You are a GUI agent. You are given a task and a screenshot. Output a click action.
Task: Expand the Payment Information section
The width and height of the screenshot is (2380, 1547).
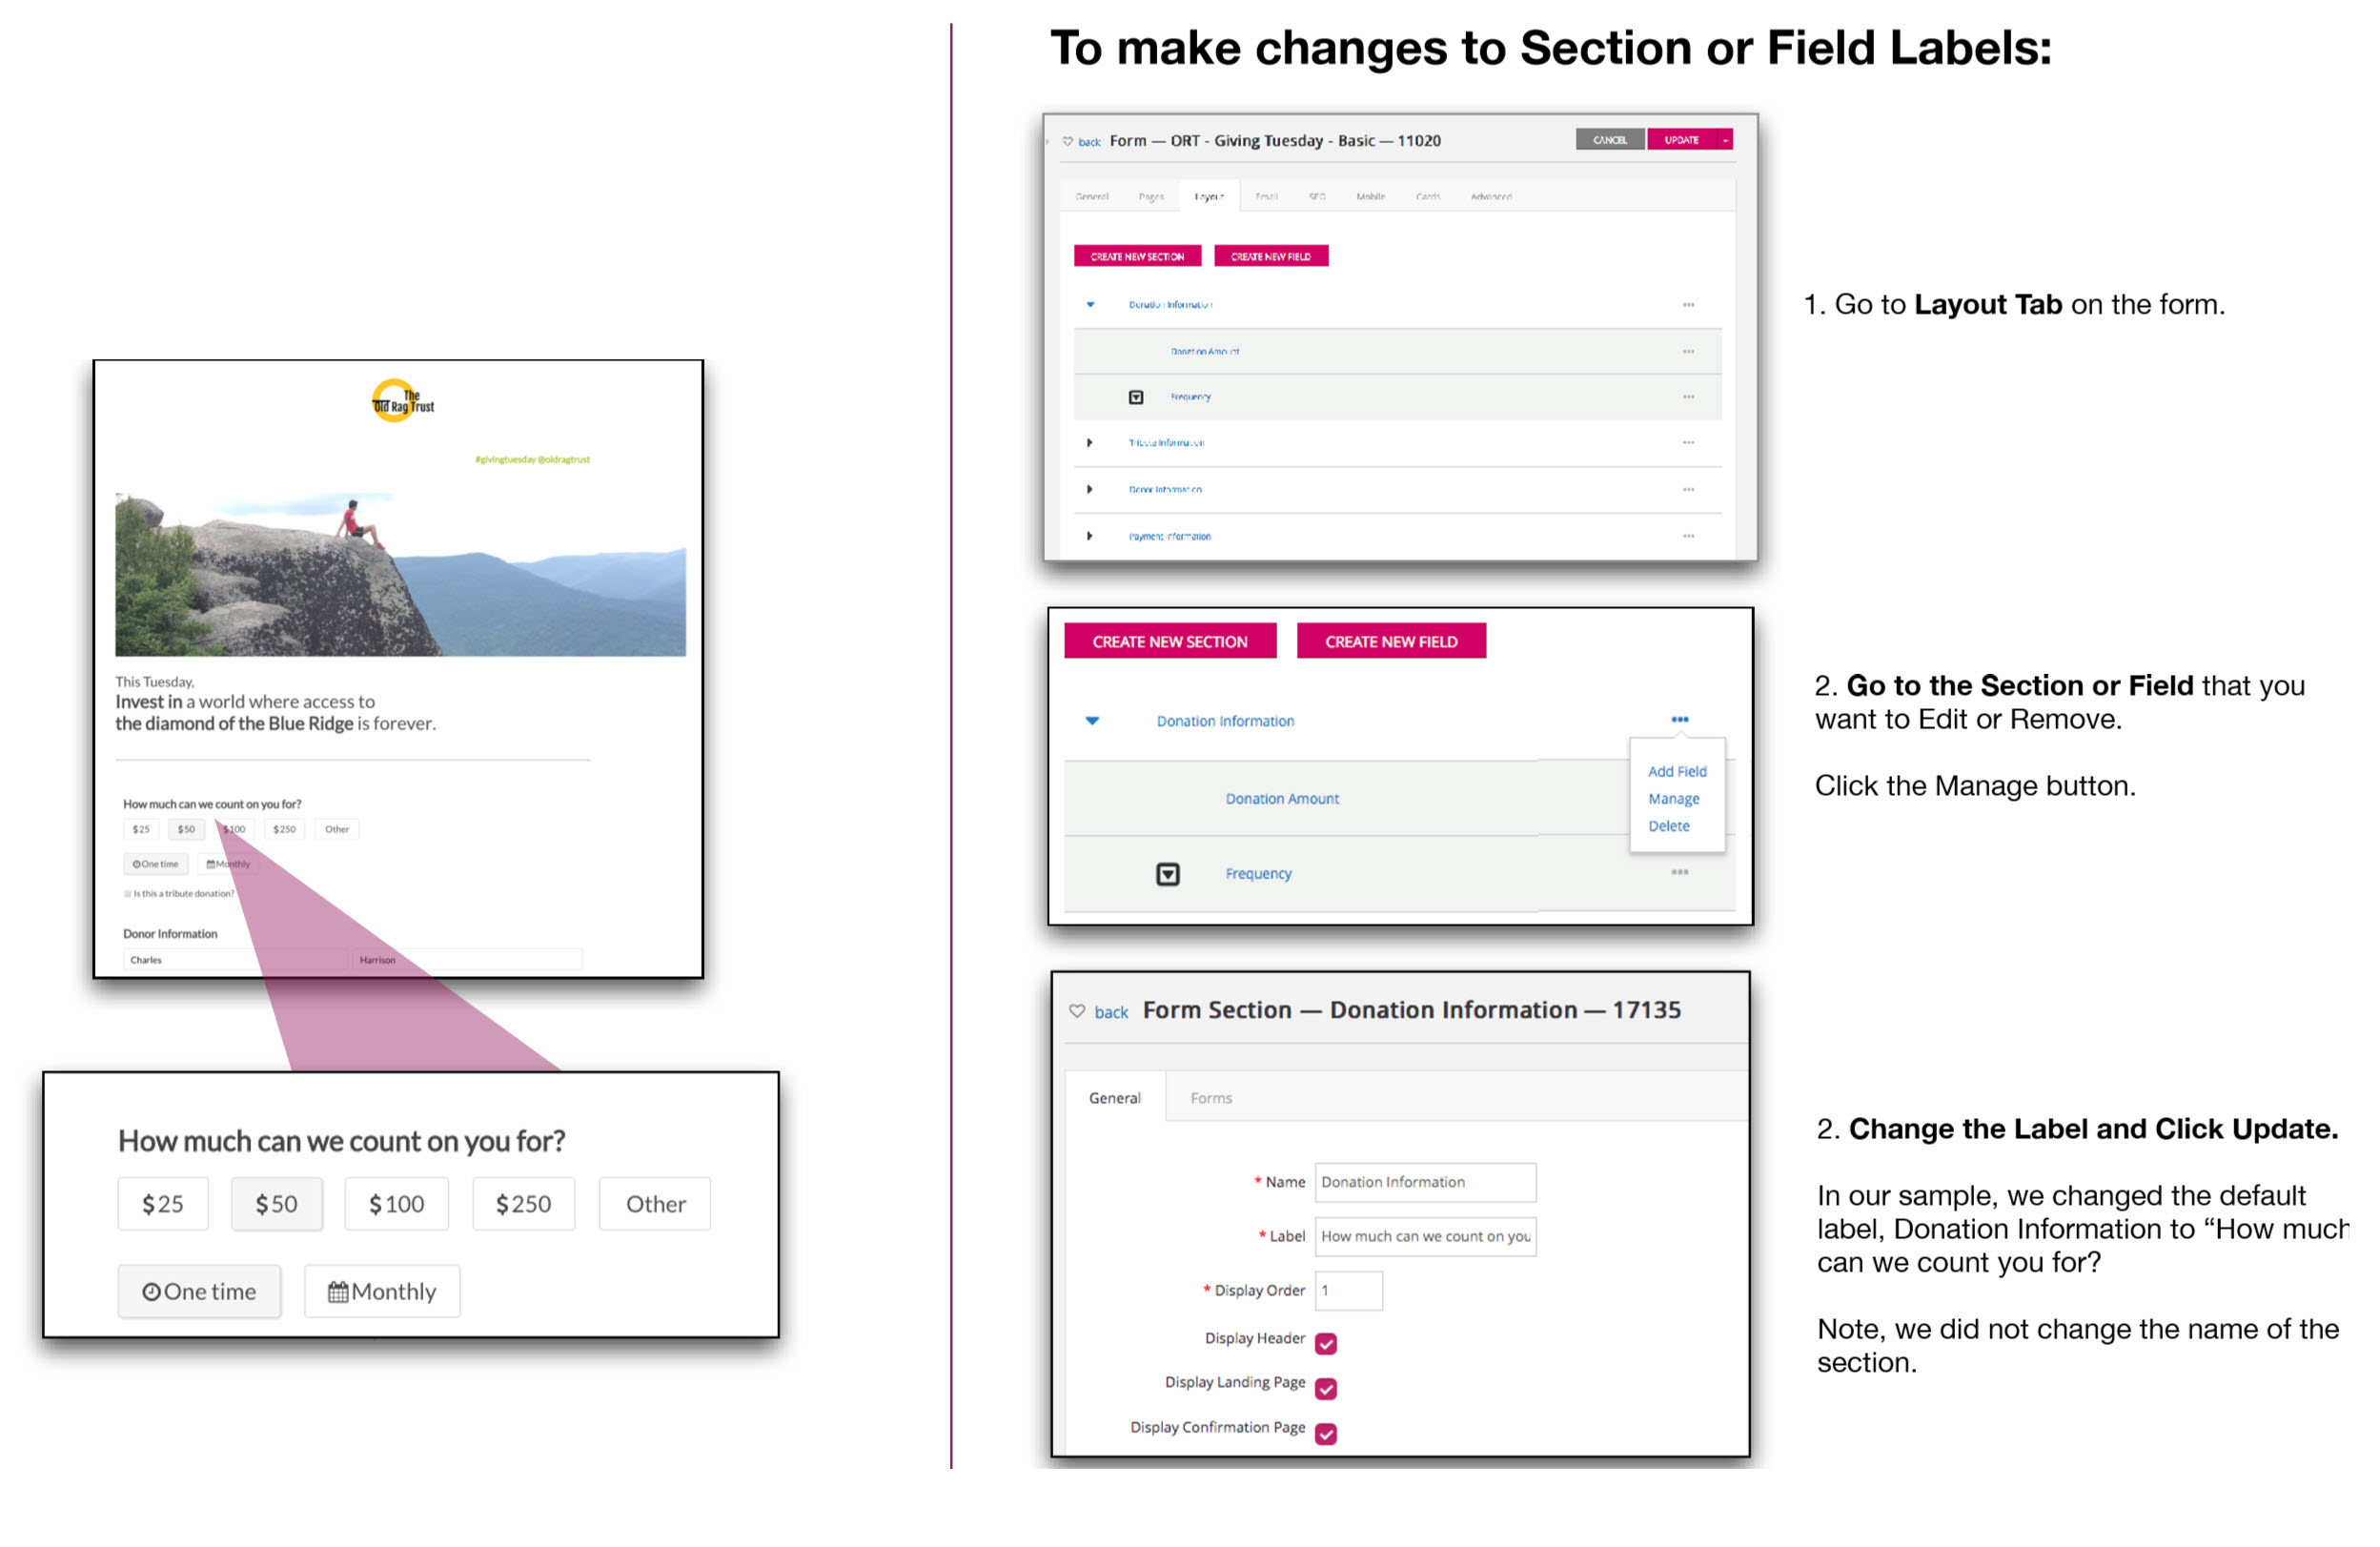pyautogui.click(x=1089, y=536)
